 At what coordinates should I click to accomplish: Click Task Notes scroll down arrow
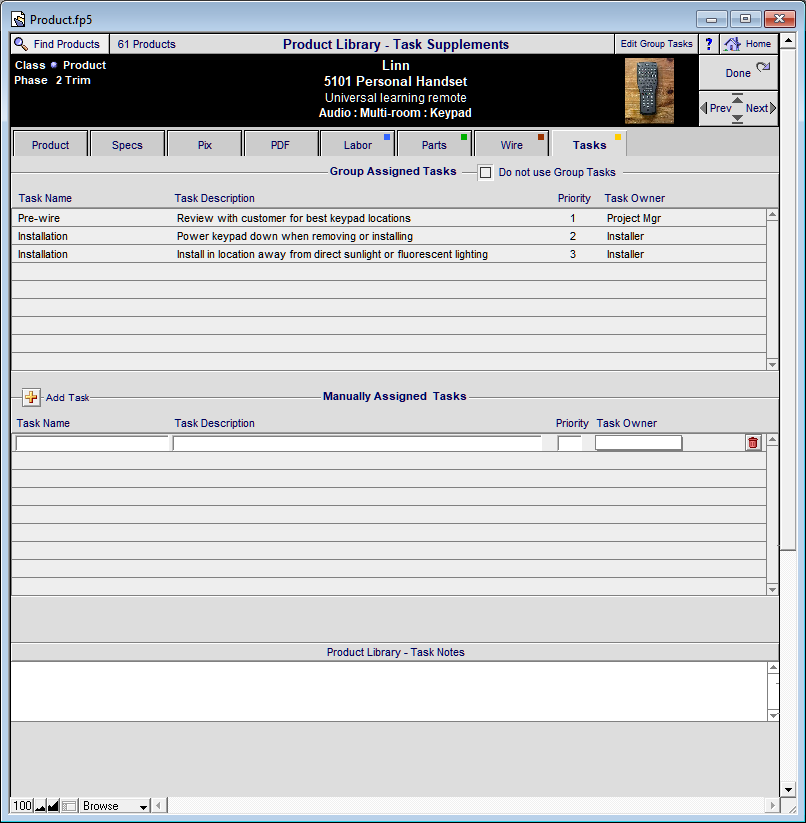coord(772,715)
